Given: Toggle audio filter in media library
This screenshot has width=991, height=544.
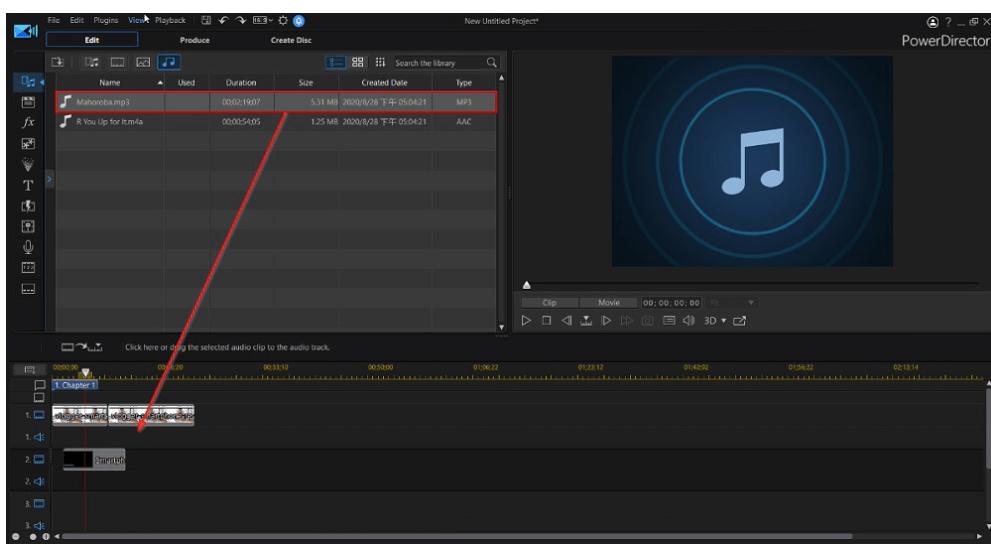Looking at the screenshot, I should tap(169, 62).
